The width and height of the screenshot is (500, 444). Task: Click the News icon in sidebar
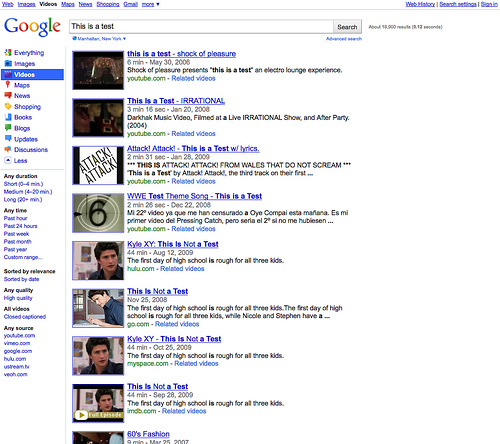pos(8,95)
